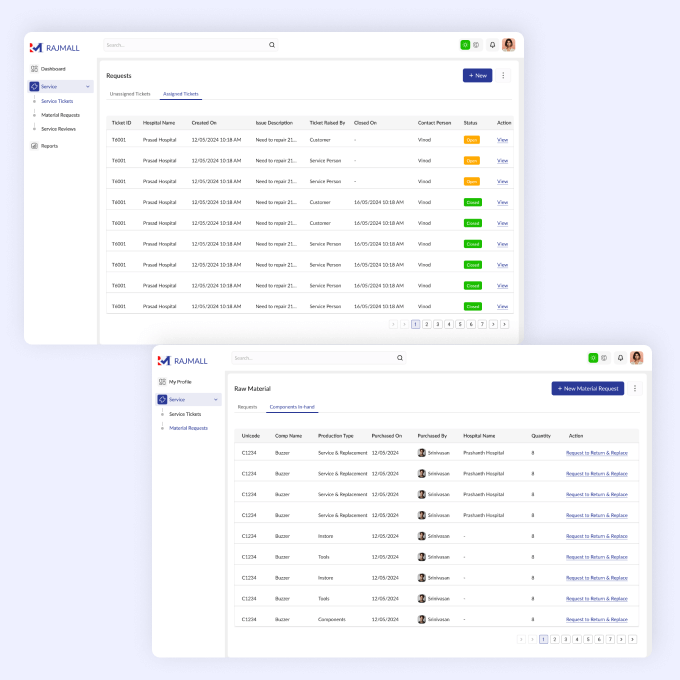Click the search field in the Requests window
The height and width of the screenshot is (680, 680).
coord(185,45)
